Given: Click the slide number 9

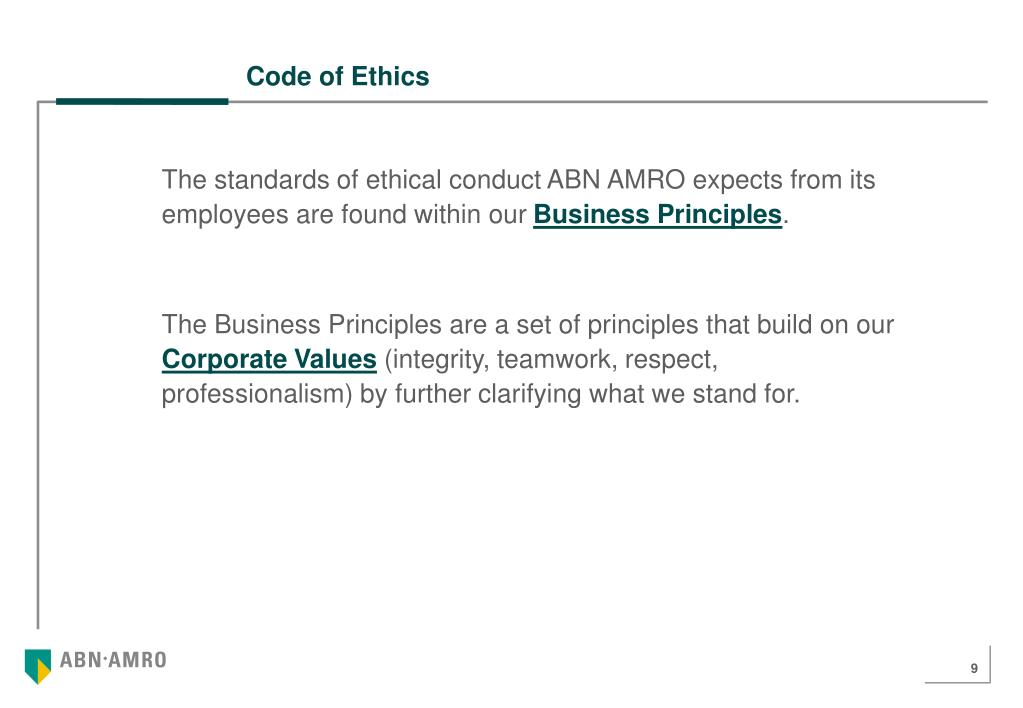Looking at the screenshot, I should click(973, 669).
